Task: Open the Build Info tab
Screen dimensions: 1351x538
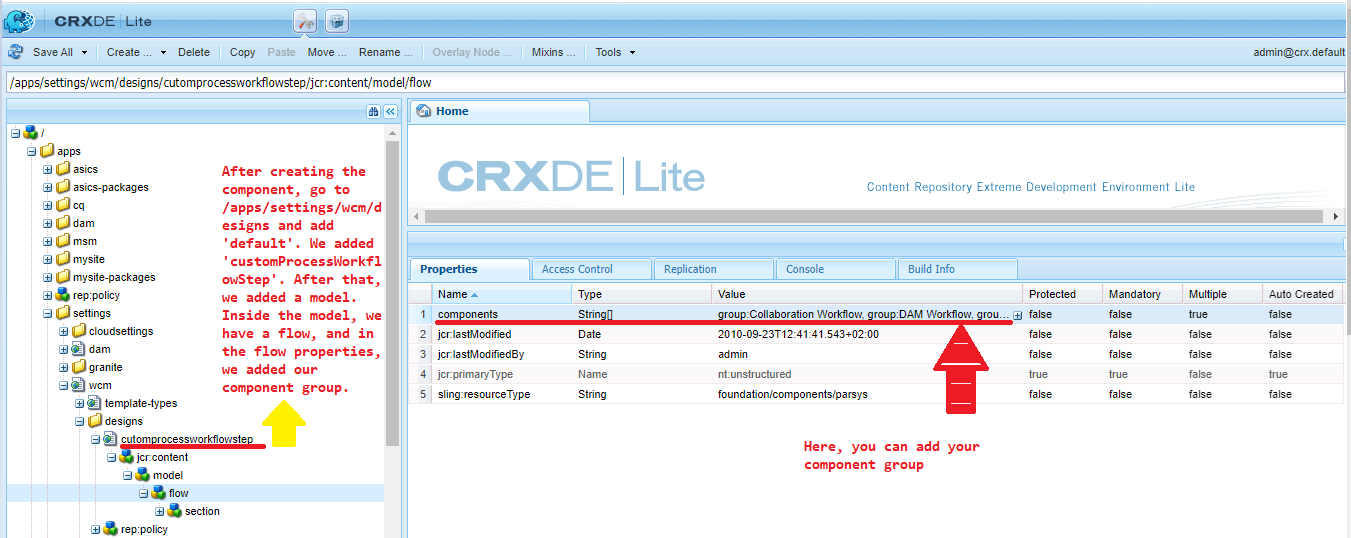Action: pyautogui.click(x=957, y=269)
